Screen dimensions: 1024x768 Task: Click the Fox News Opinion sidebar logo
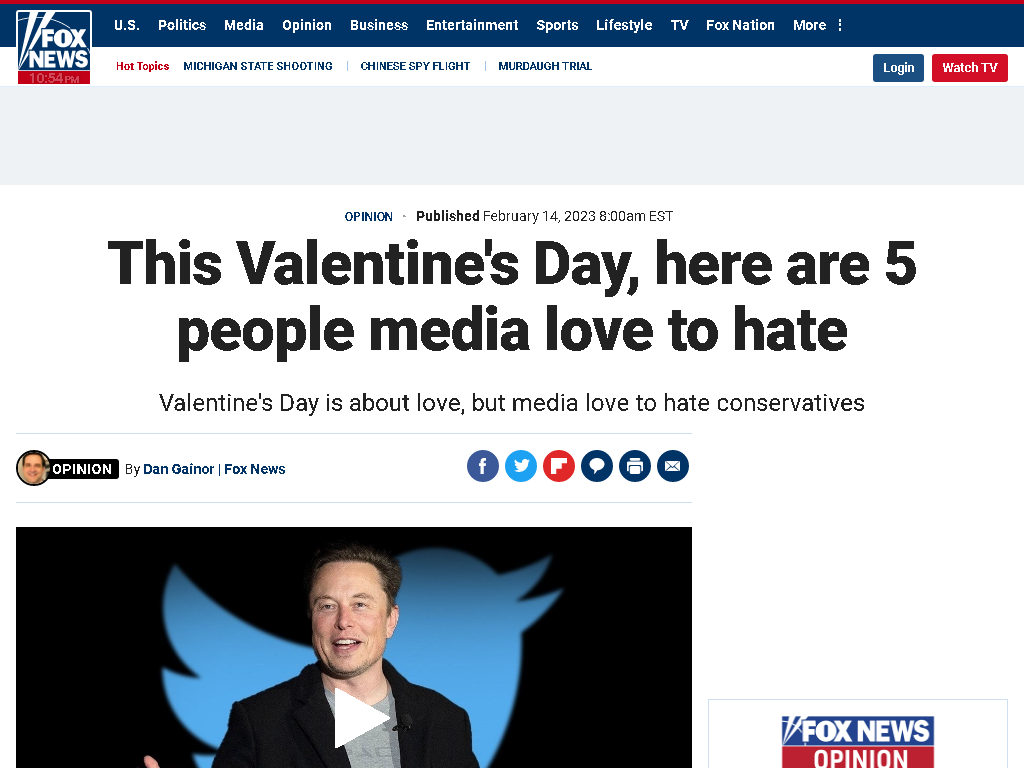(x=857, y=742)
